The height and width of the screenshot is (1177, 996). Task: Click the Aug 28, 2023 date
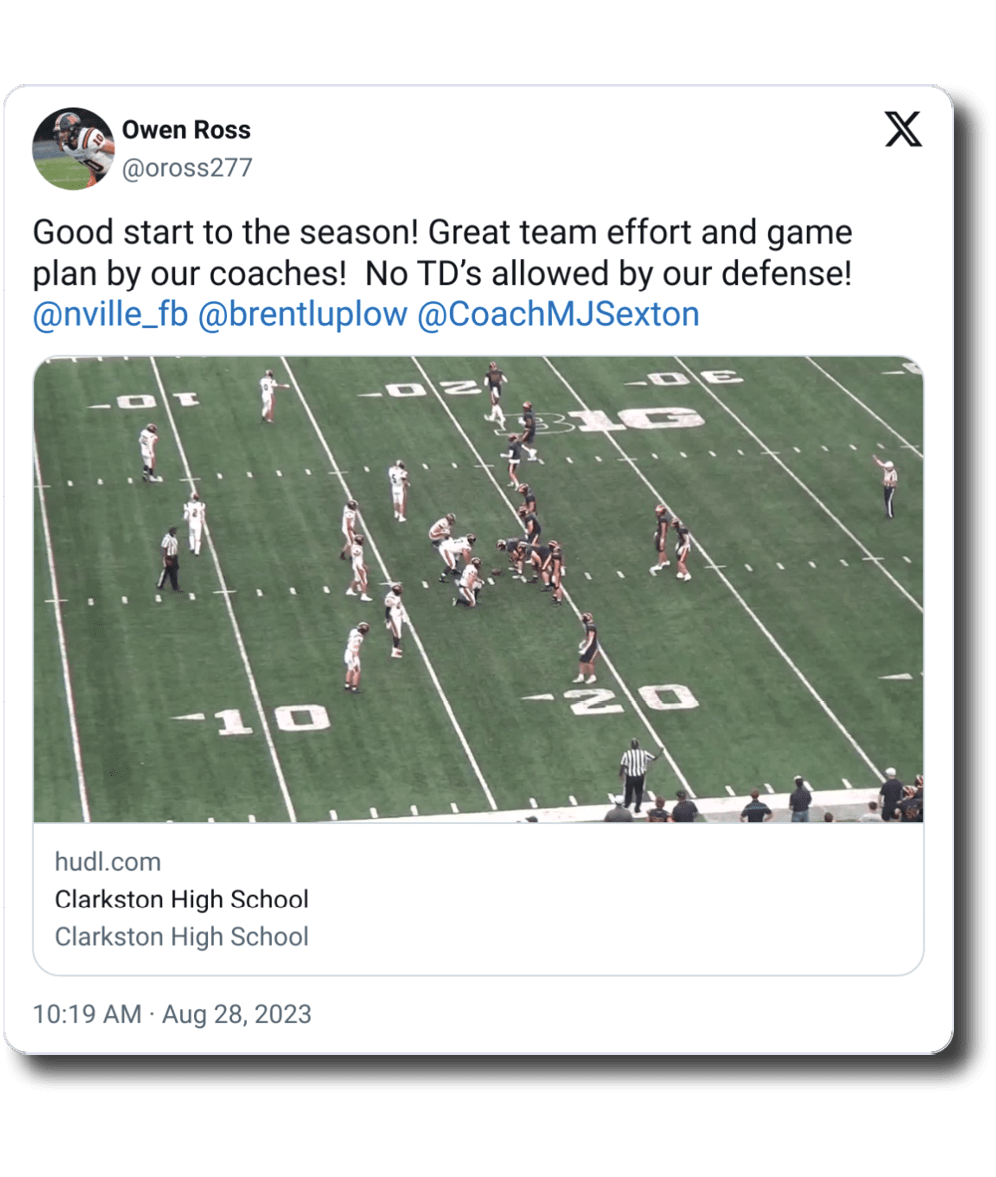pyautogui.click(x=237, y=1014)
